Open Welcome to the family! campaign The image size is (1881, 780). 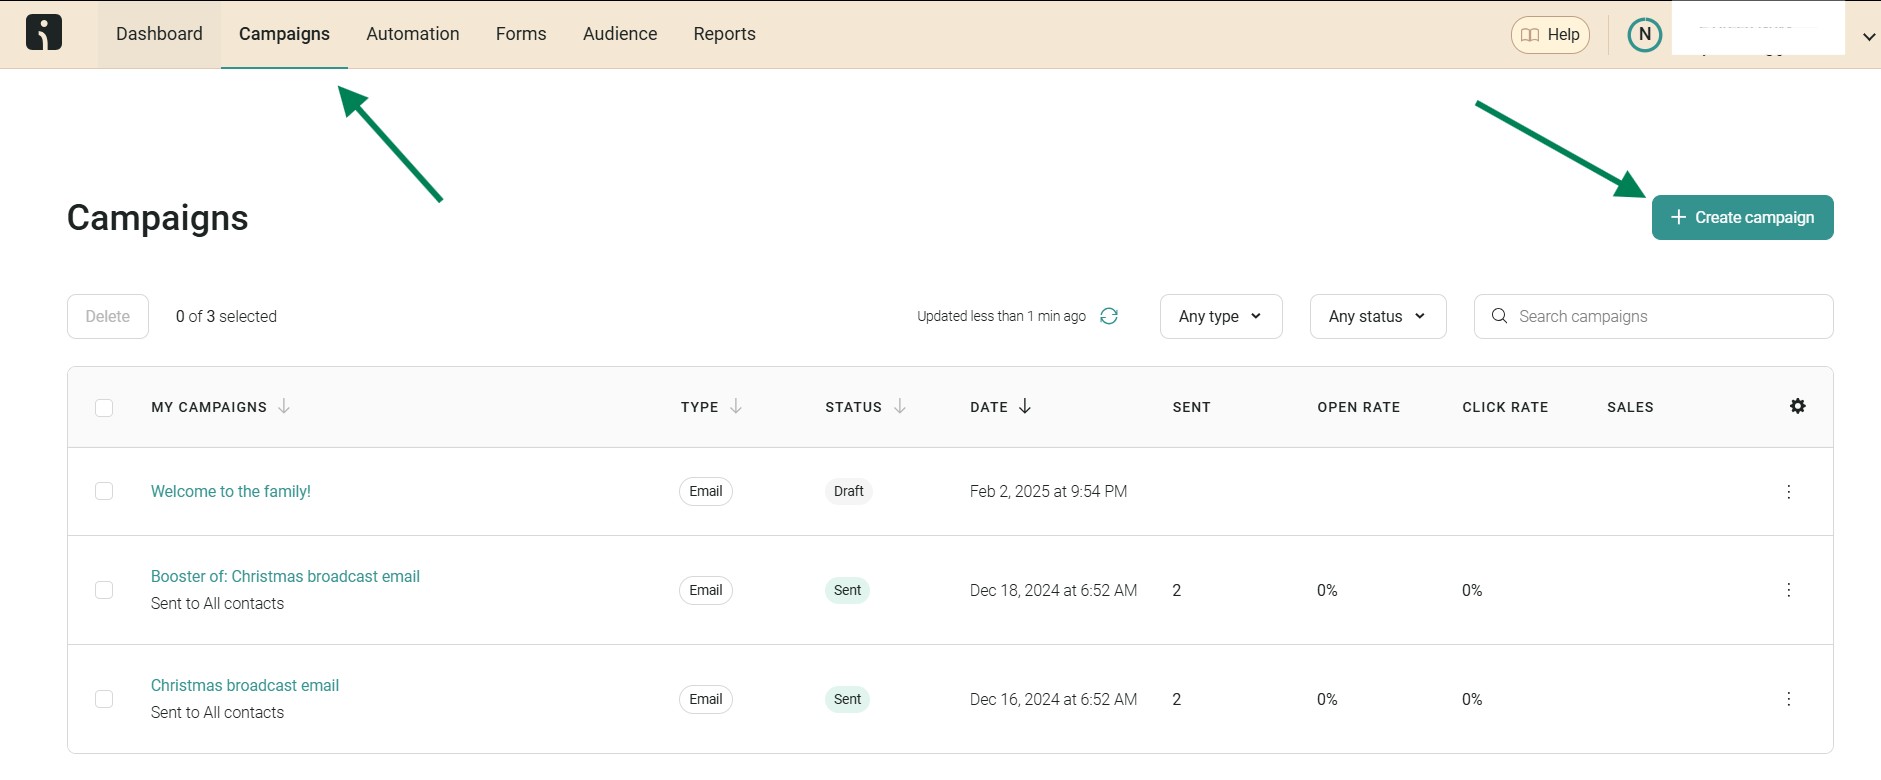pos(231,491)
